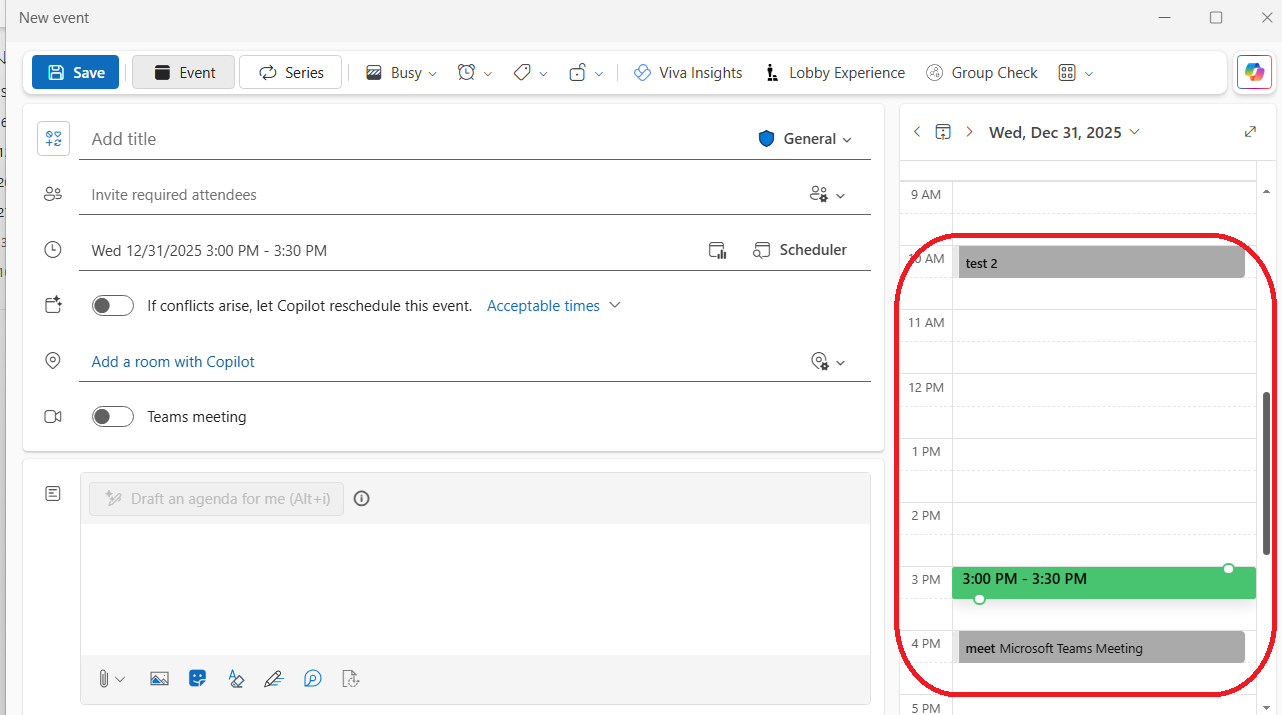Click the notes body icon

point(53,494)
